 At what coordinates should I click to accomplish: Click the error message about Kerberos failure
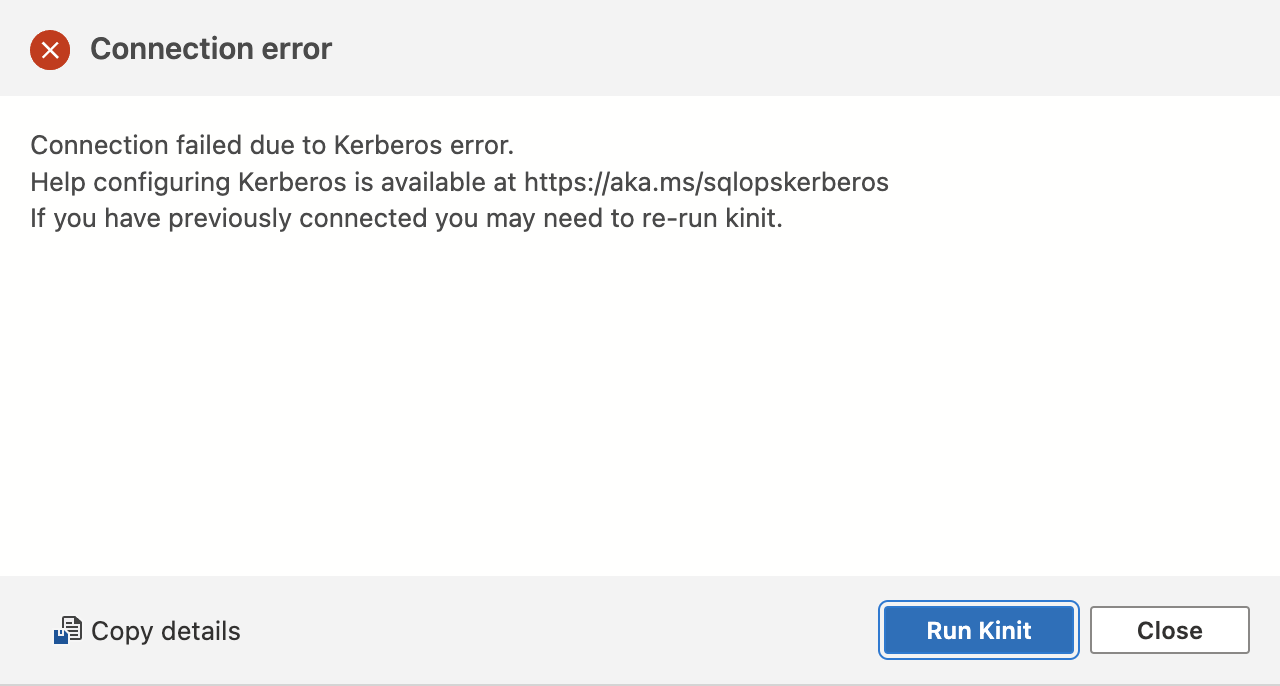tap(272, 145)
